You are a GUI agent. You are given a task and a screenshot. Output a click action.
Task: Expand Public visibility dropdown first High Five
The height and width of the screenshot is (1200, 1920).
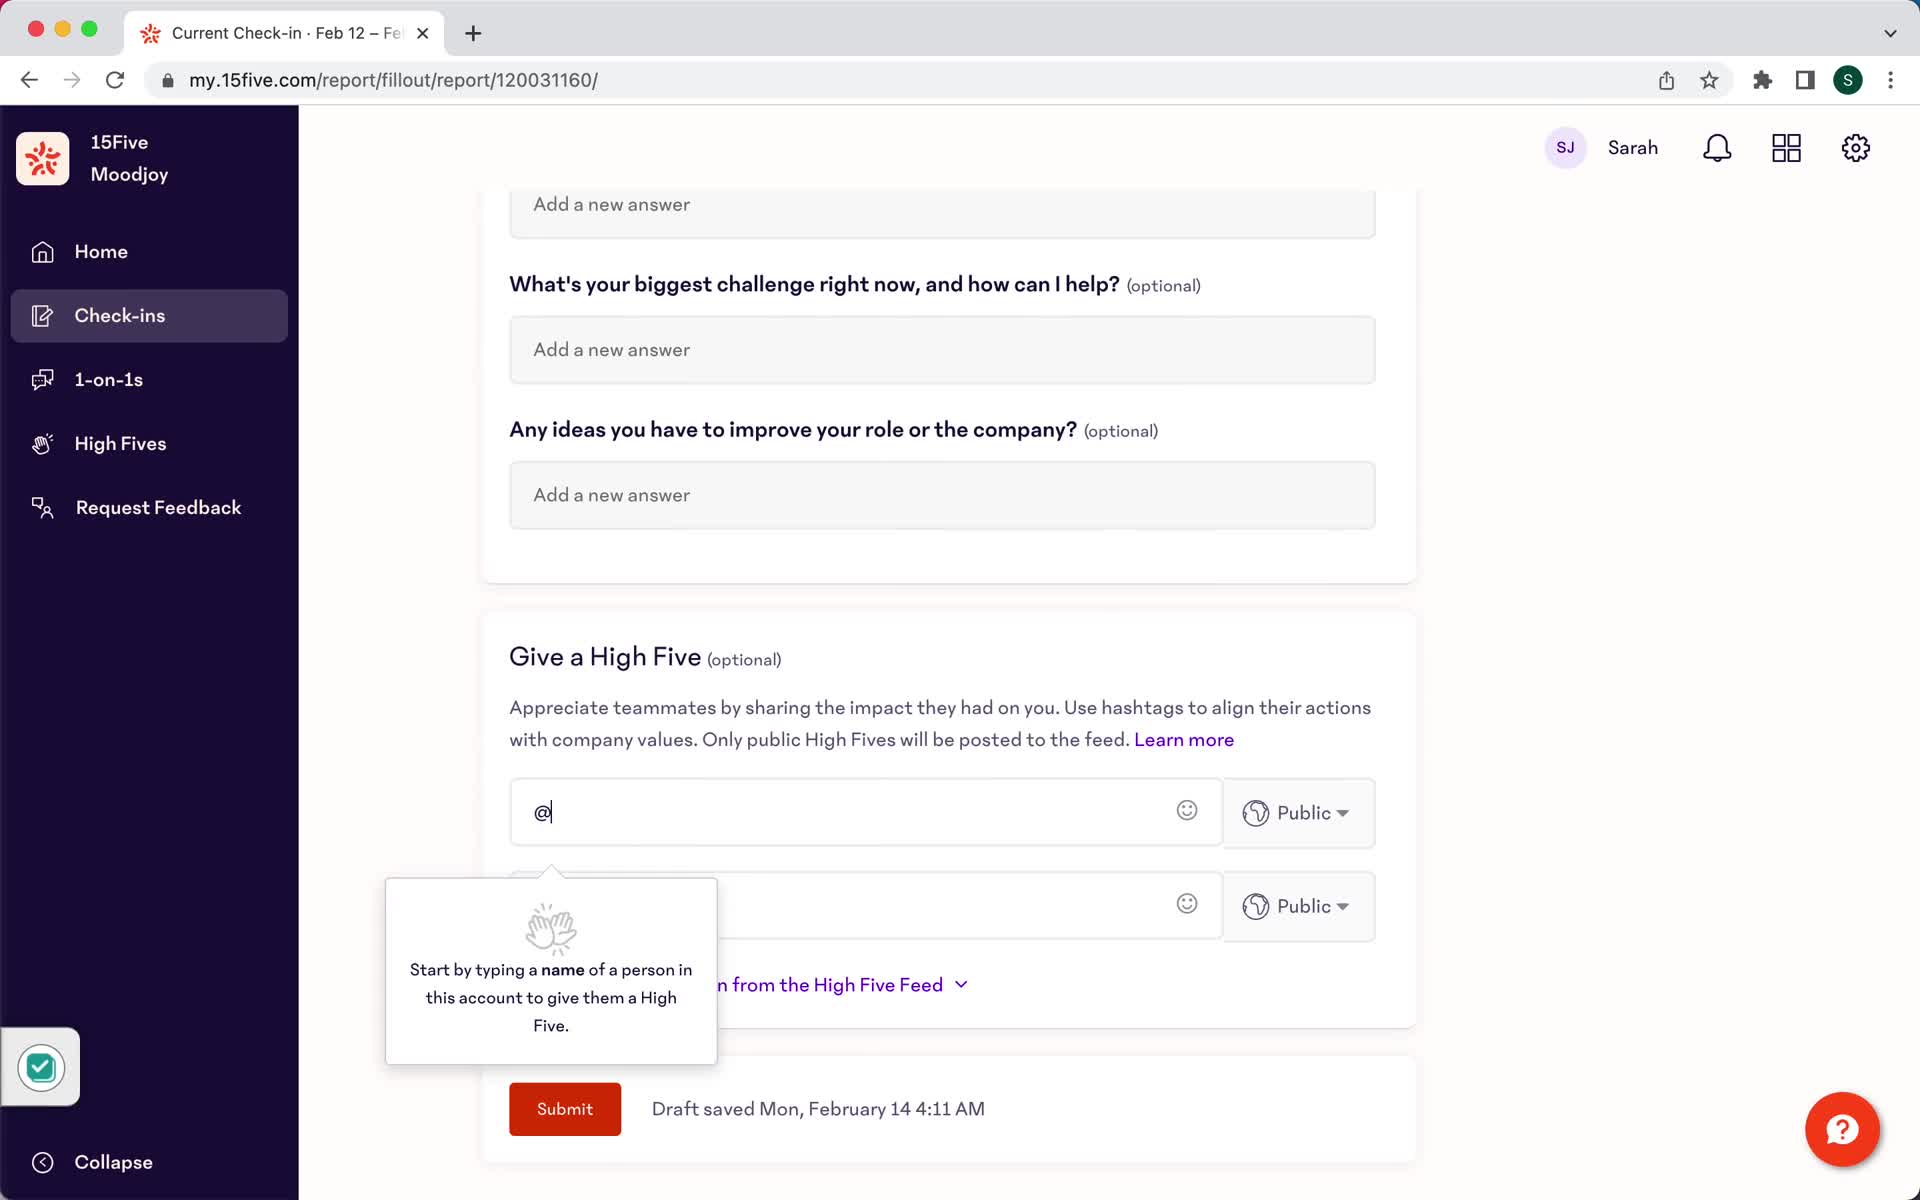click(x=1297, y=812)
